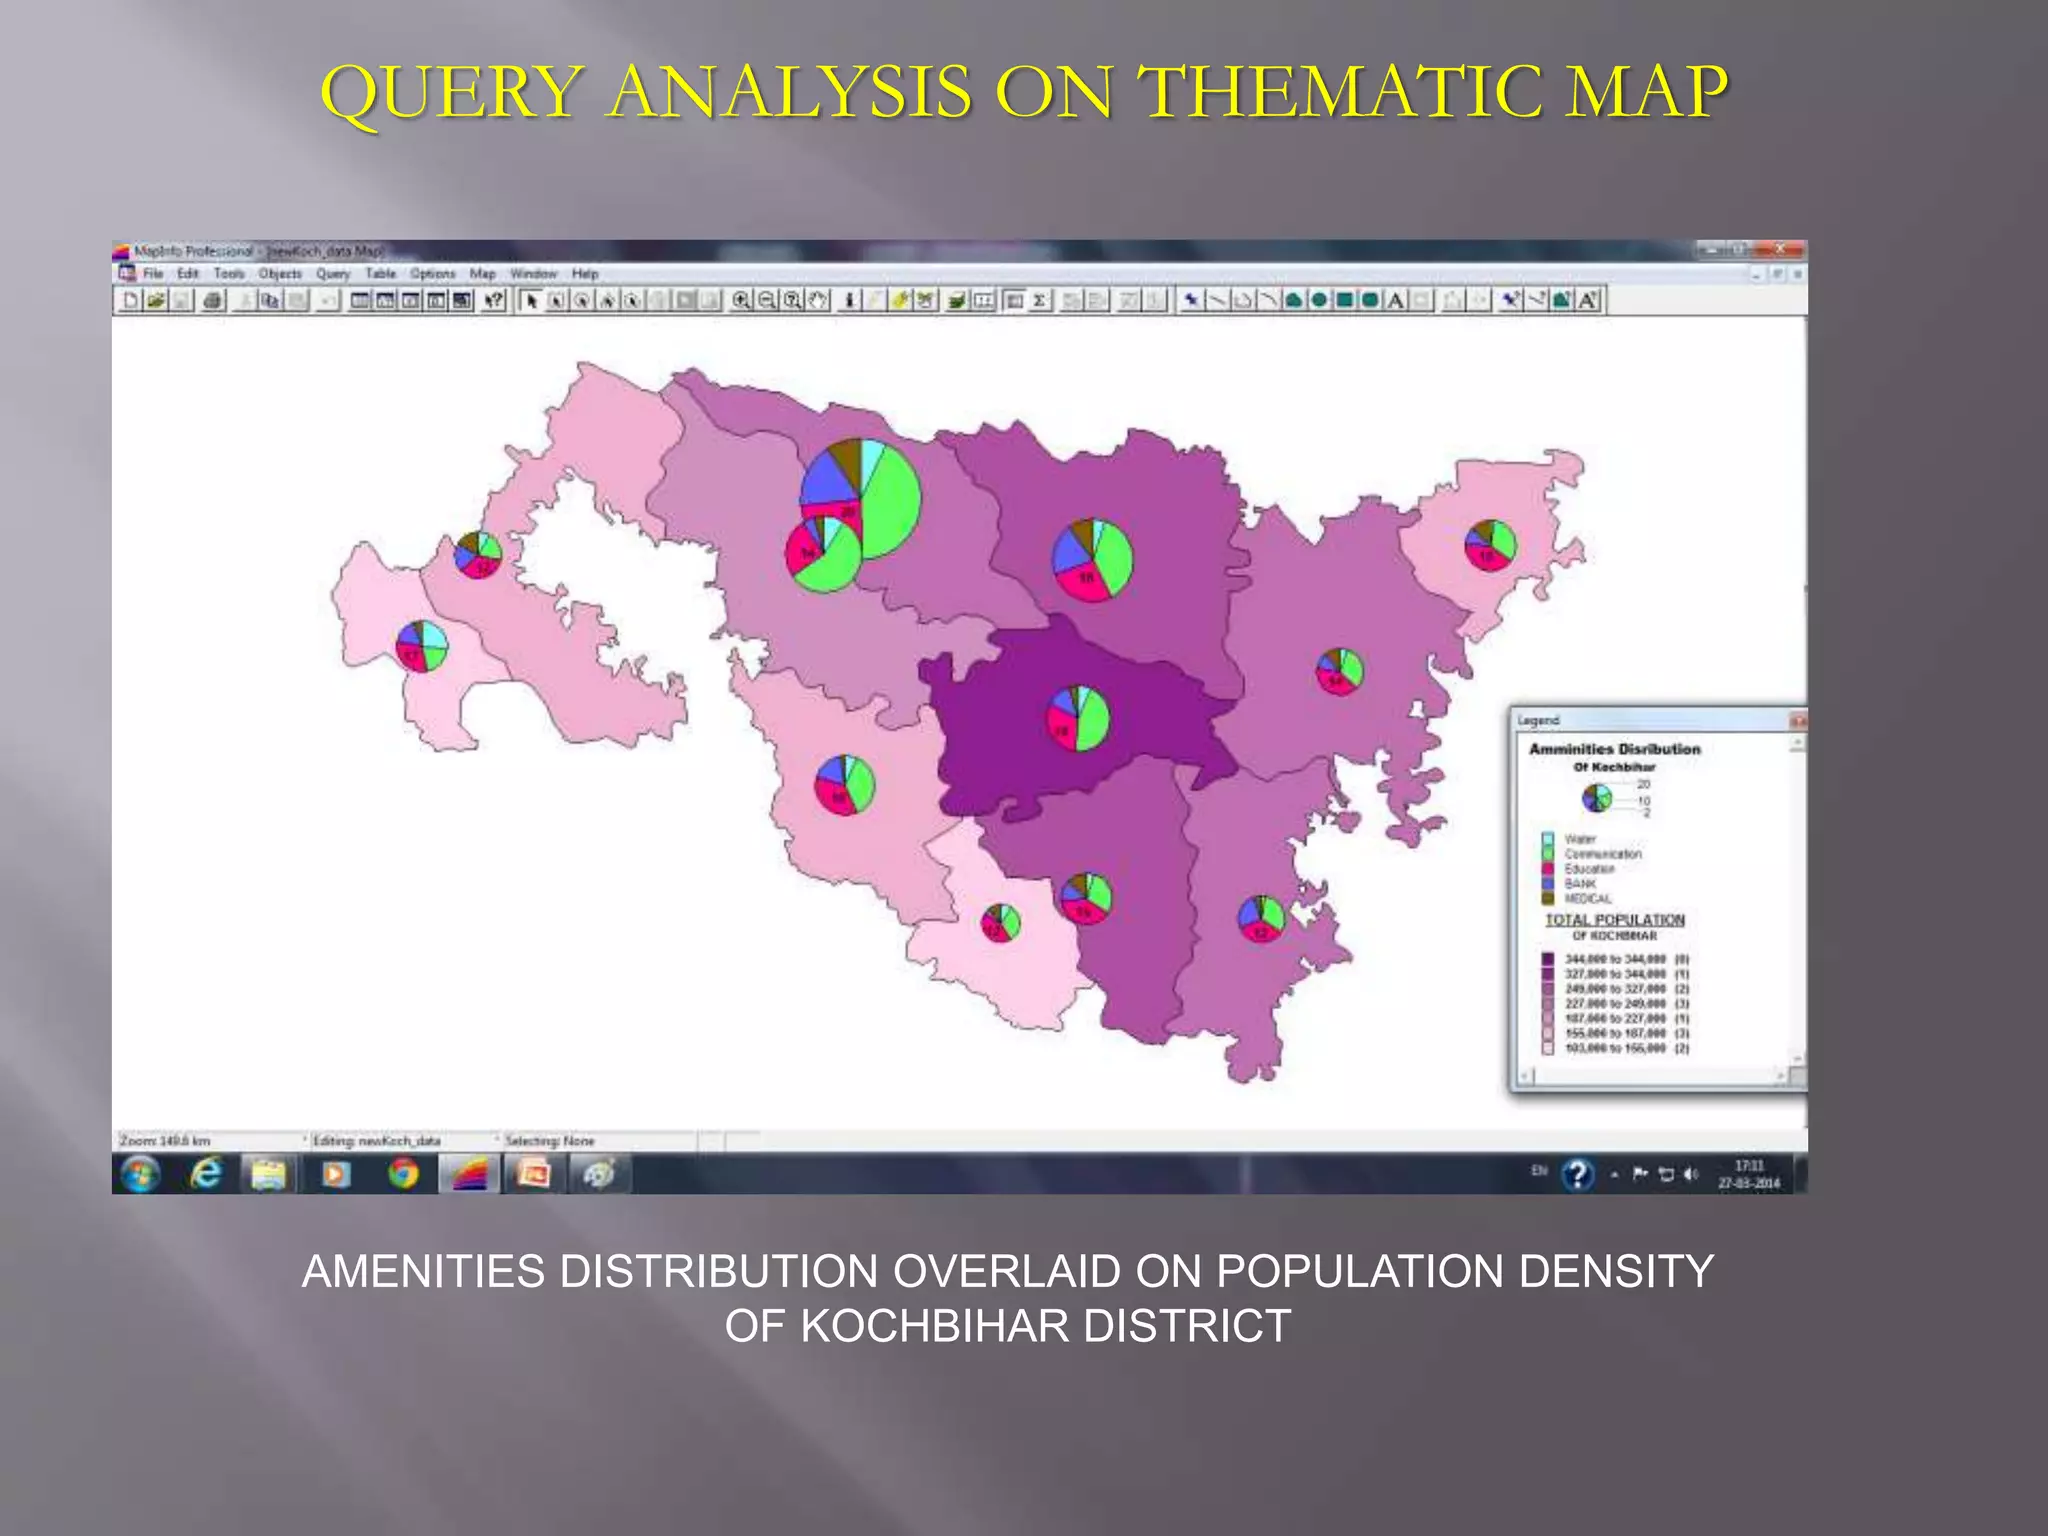Select the Symbol pushpin drawing tool
The image size is (2048, 1536).
(x=1190, y=300)
